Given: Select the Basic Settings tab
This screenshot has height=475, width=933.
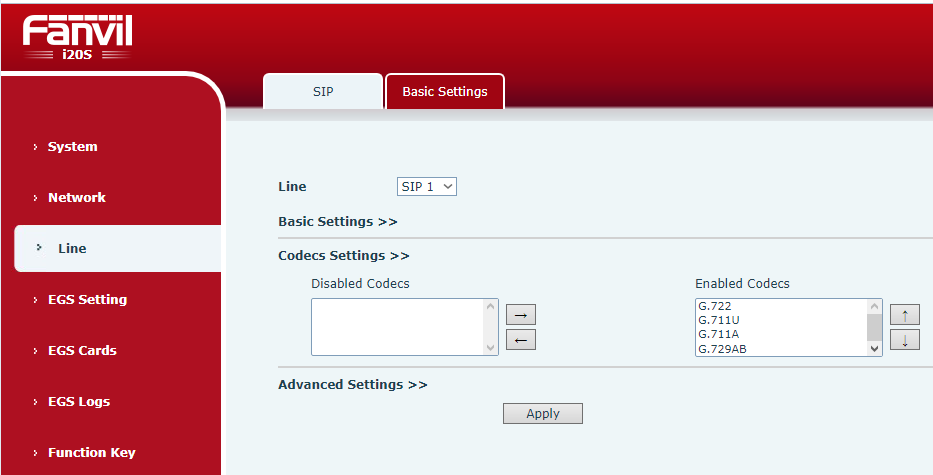Looking at the screenshot, I should [445, 92].
